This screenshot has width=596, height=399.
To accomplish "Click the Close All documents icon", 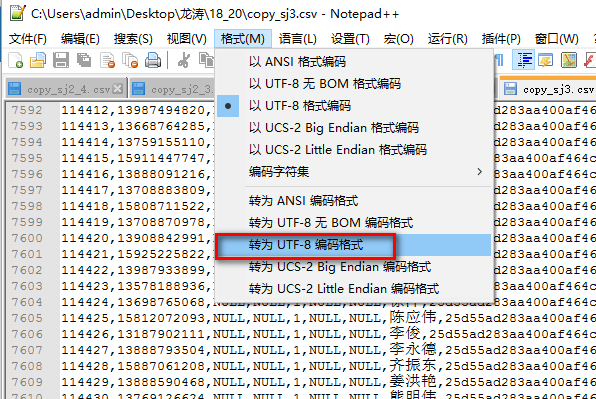I will (130, 60).
